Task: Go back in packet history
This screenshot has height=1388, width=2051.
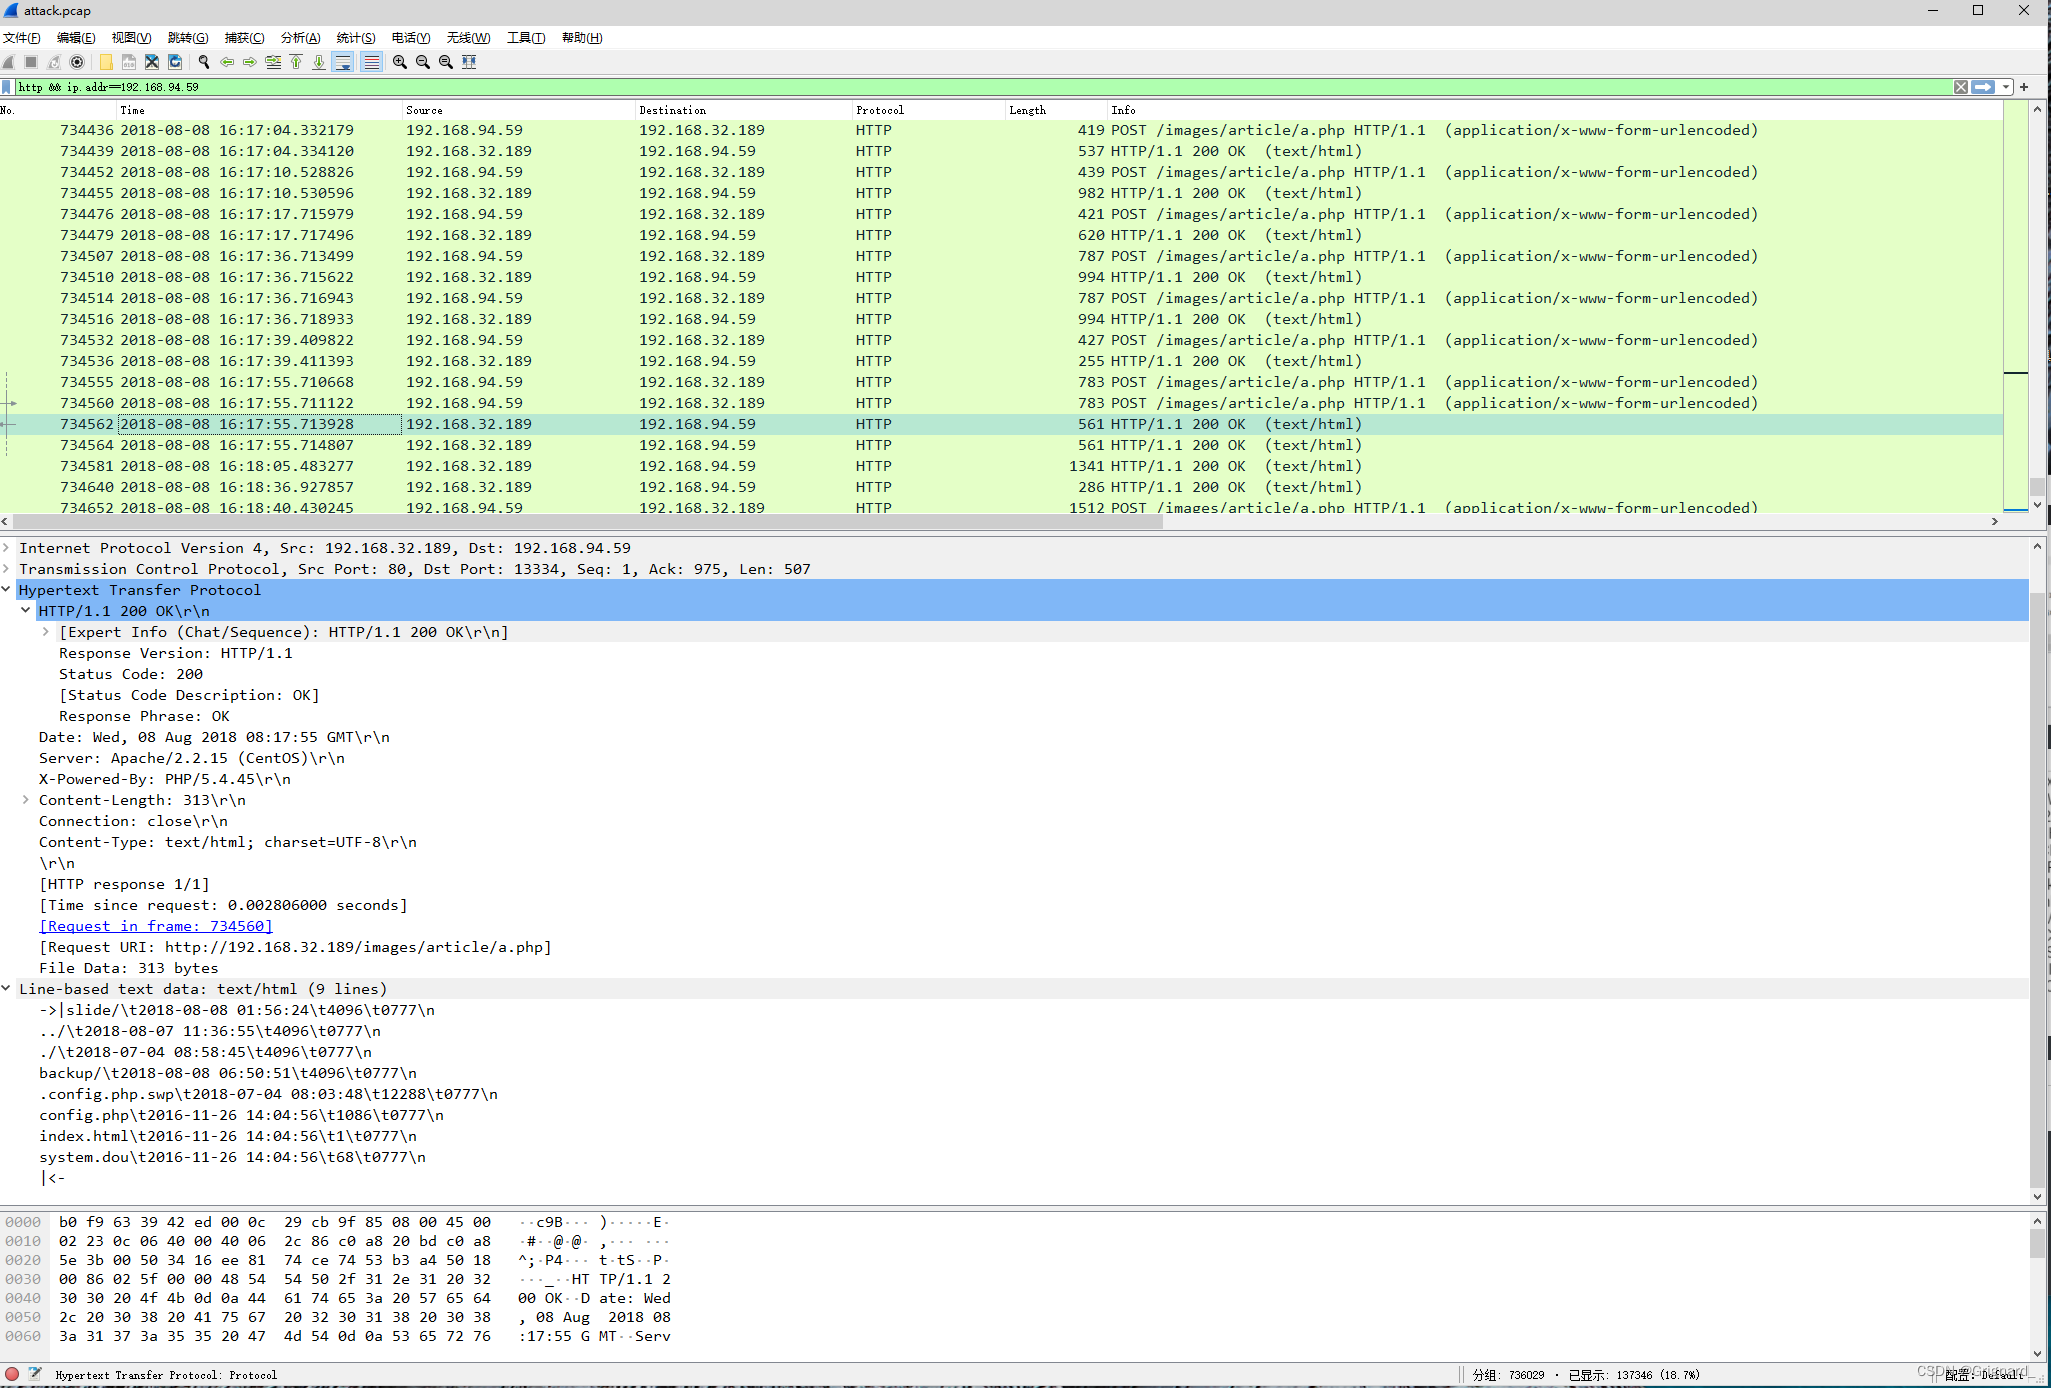Action: 227,62
